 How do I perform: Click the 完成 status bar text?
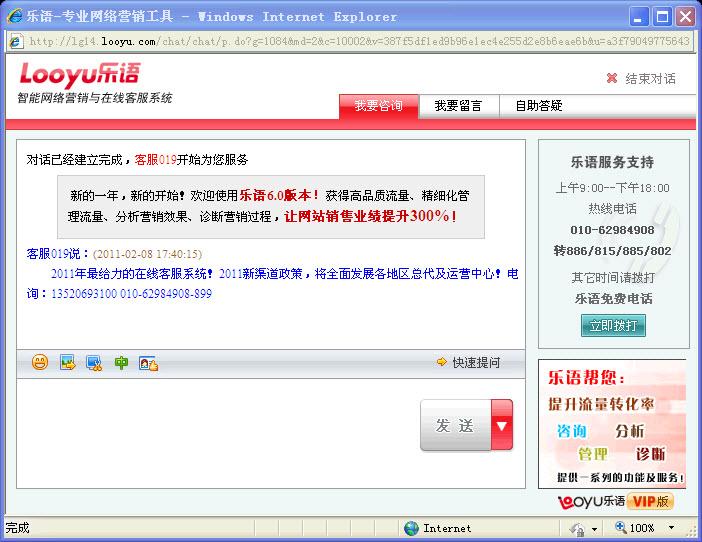(17, 528)
